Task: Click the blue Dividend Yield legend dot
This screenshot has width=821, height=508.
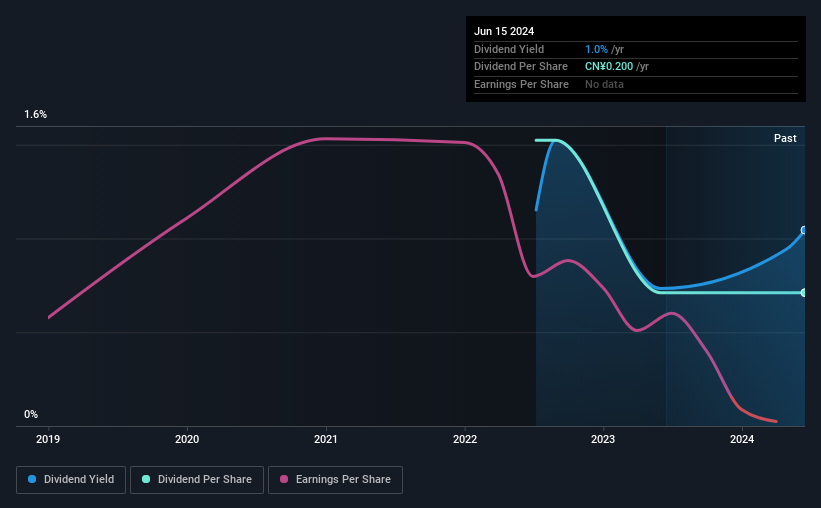Action: click(32, 479)
